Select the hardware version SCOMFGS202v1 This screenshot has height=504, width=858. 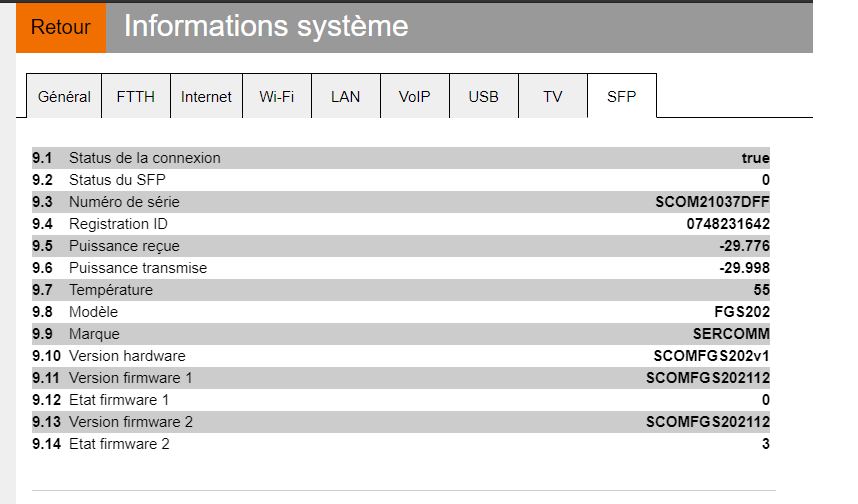click(711, 356)
